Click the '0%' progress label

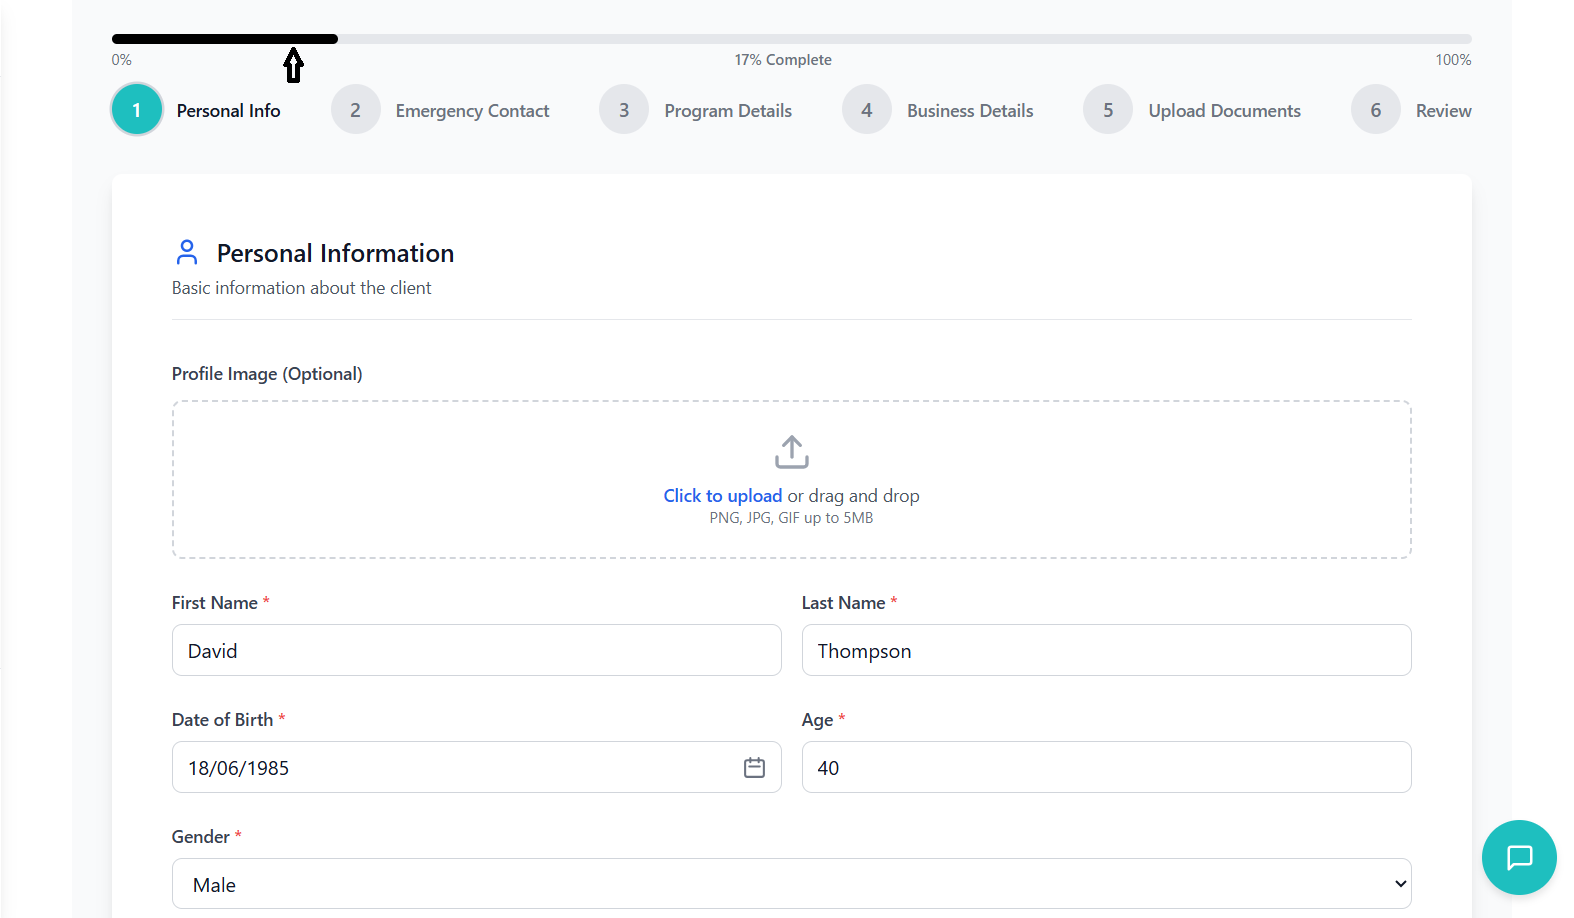122,60
